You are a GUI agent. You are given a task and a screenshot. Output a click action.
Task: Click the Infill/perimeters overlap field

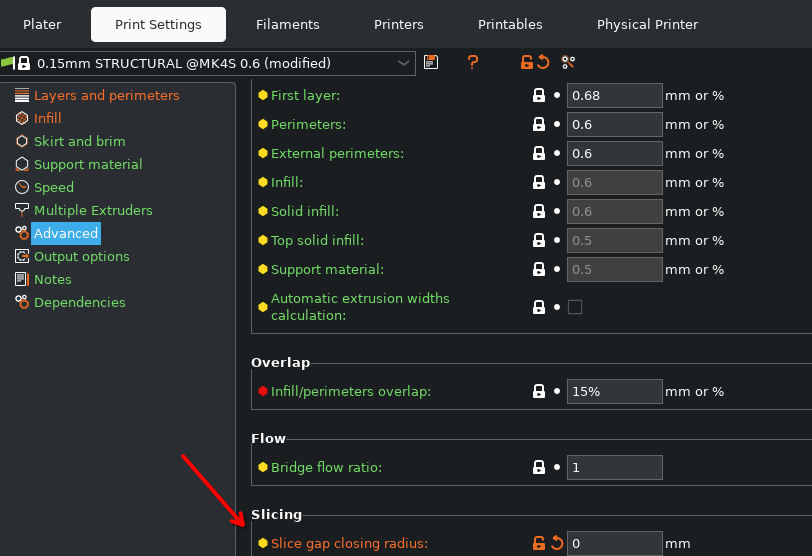click(614, 391)
